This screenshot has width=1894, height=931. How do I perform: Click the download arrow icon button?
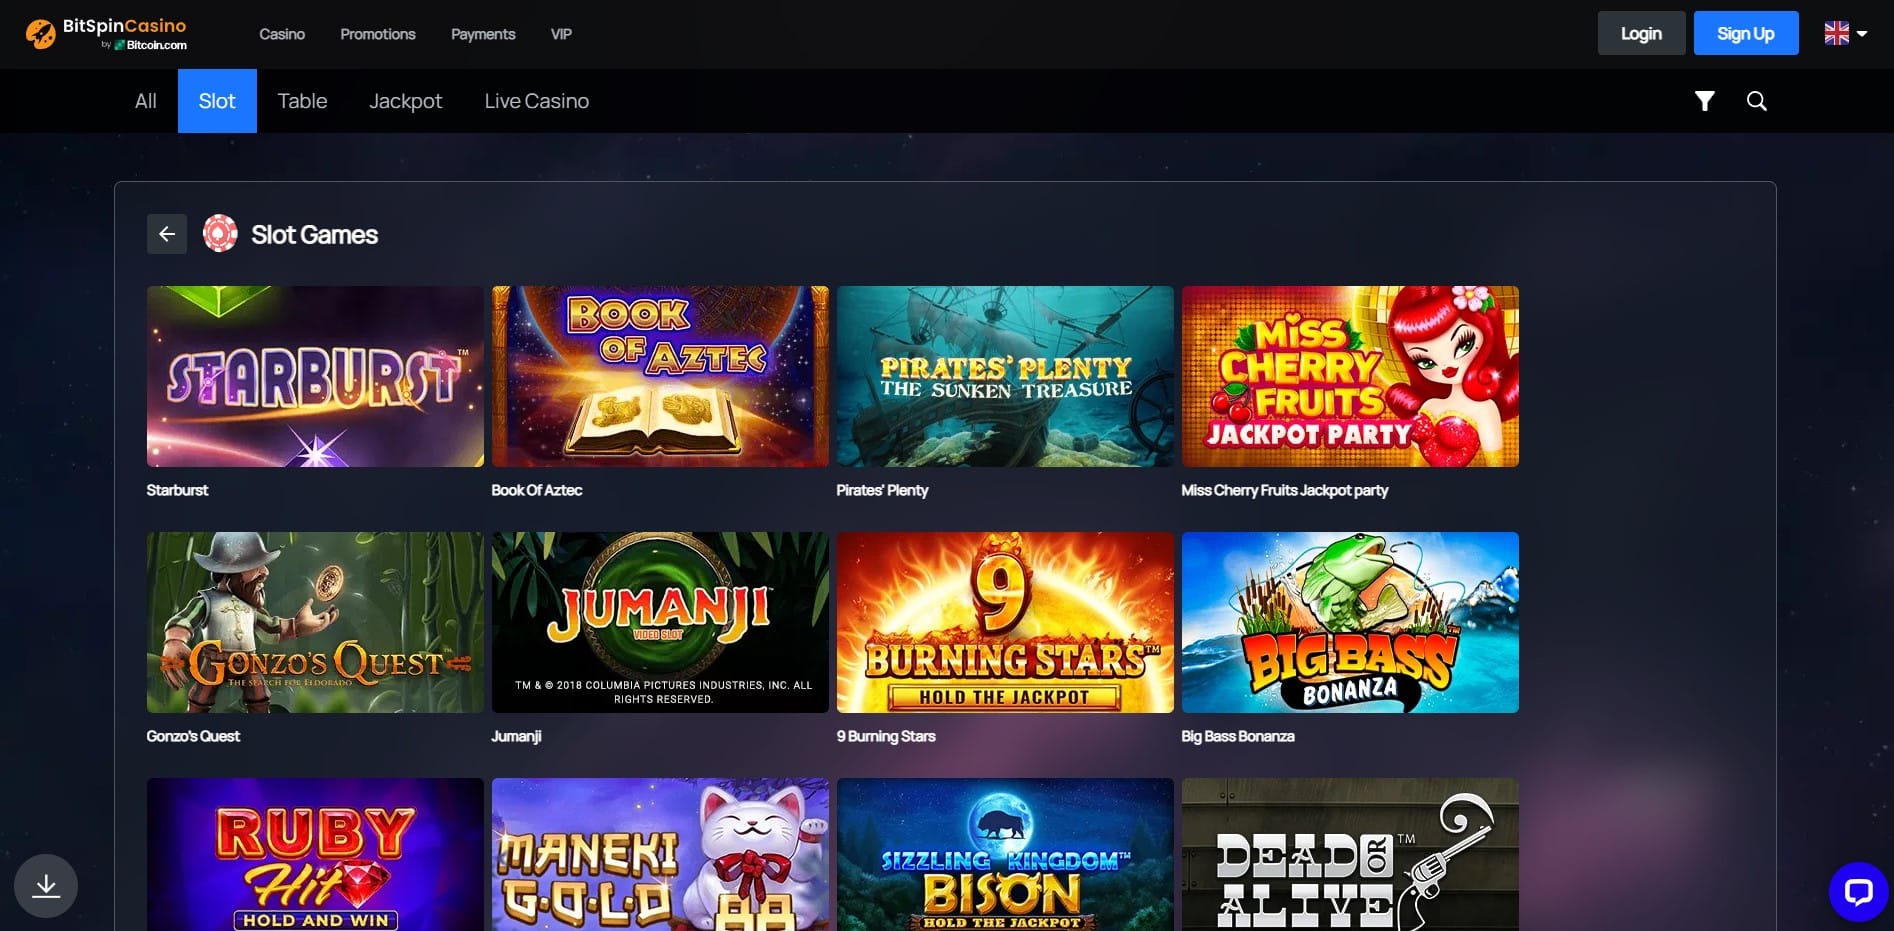point(46,886)
